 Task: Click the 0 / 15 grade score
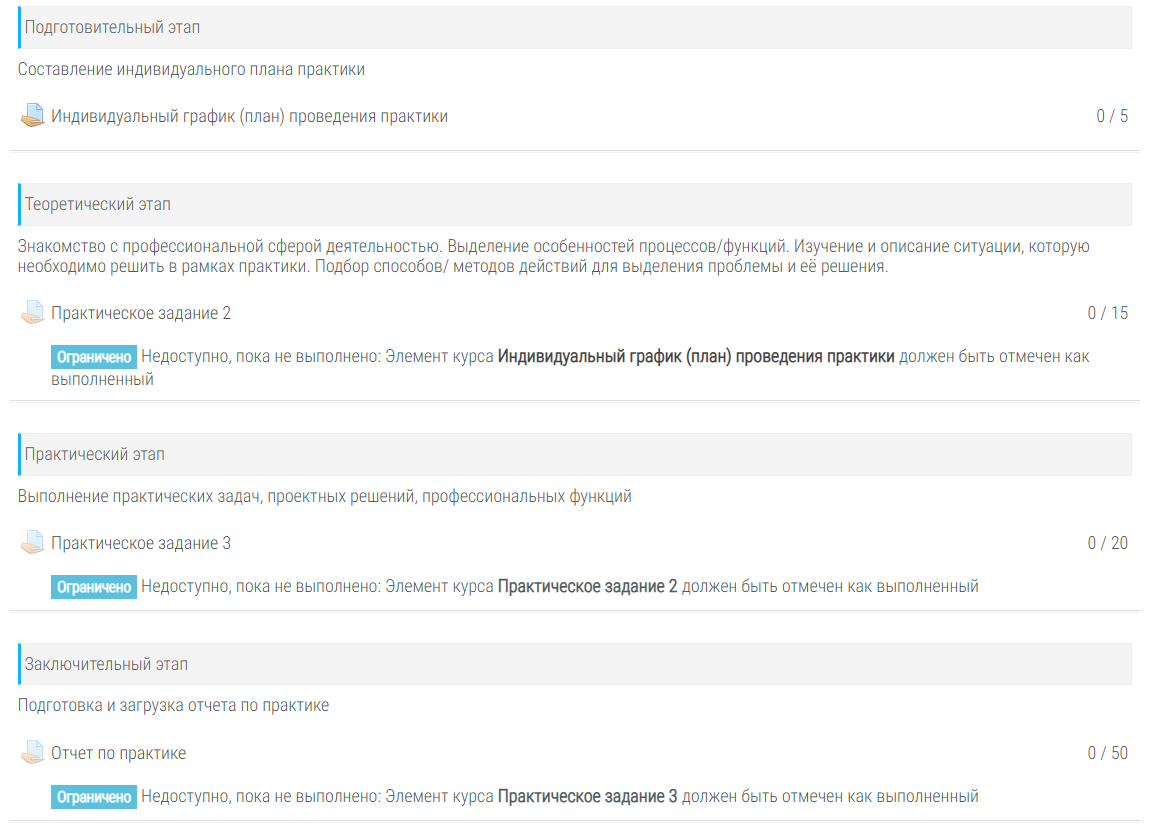pos(1108,313)
